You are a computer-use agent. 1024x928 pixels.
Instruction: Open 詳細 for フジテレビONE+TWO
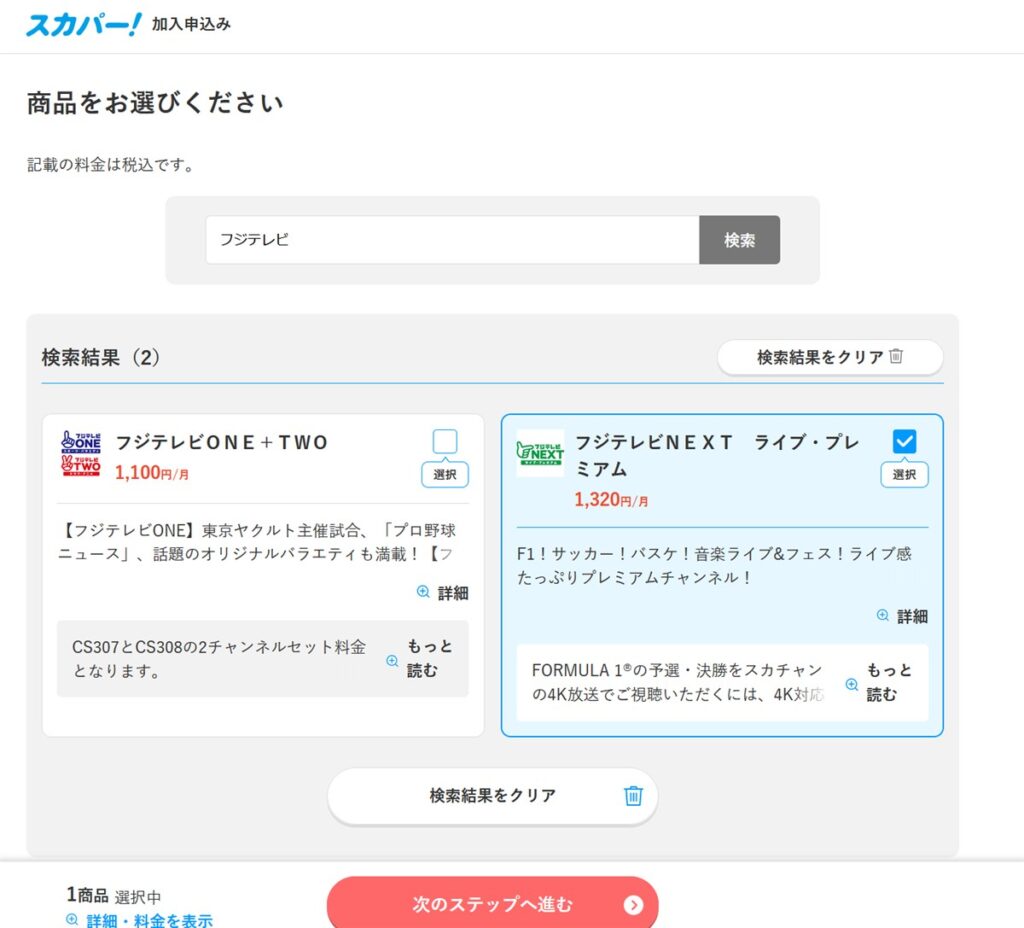pyautogui.click(x=453, y=593)
